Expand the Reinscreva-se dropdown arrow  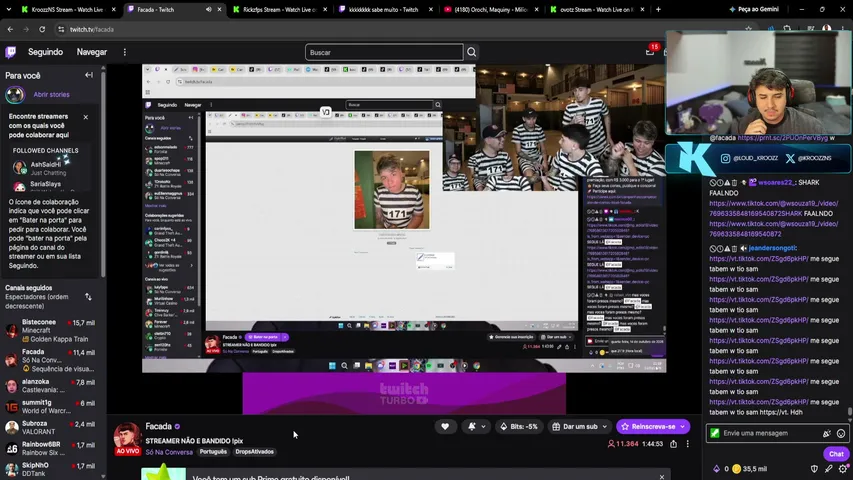(x=683, y=427)
